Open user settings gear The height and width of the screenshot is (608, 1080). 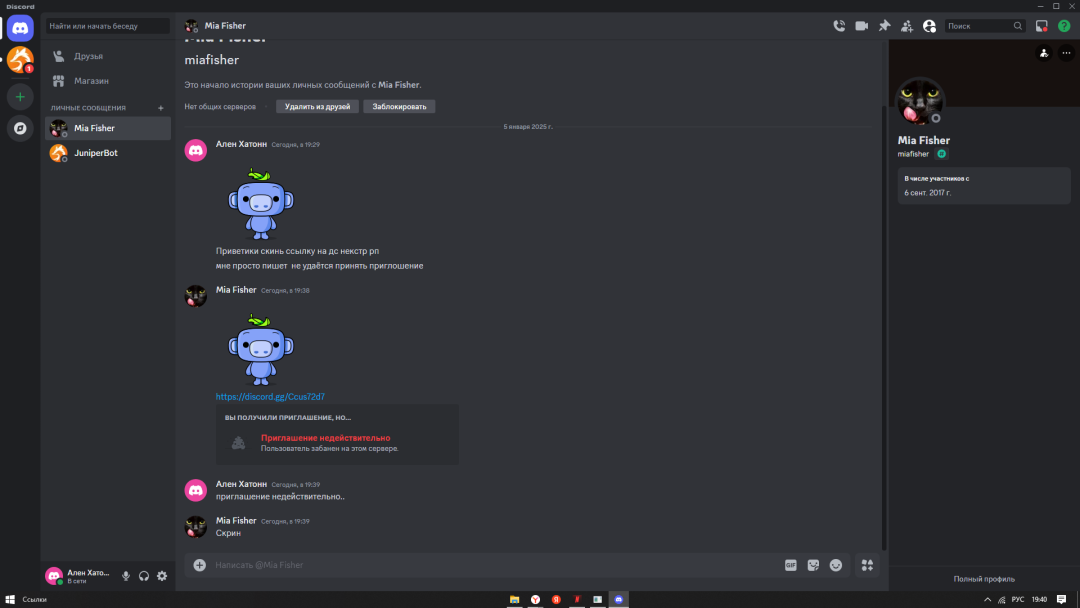pos(162,576)
